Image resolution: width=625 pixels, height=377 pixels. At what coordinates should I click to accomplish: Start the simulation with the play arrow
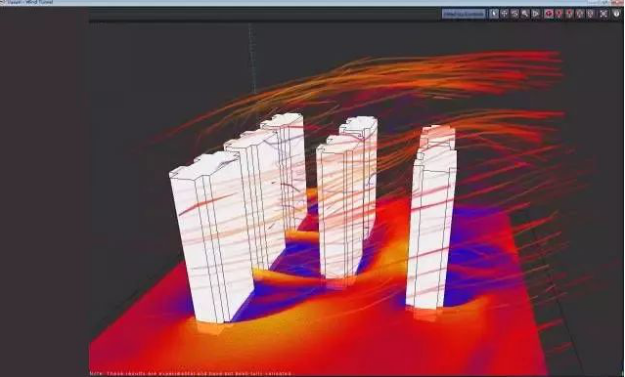pyautogui.click(x=535, y=14)
